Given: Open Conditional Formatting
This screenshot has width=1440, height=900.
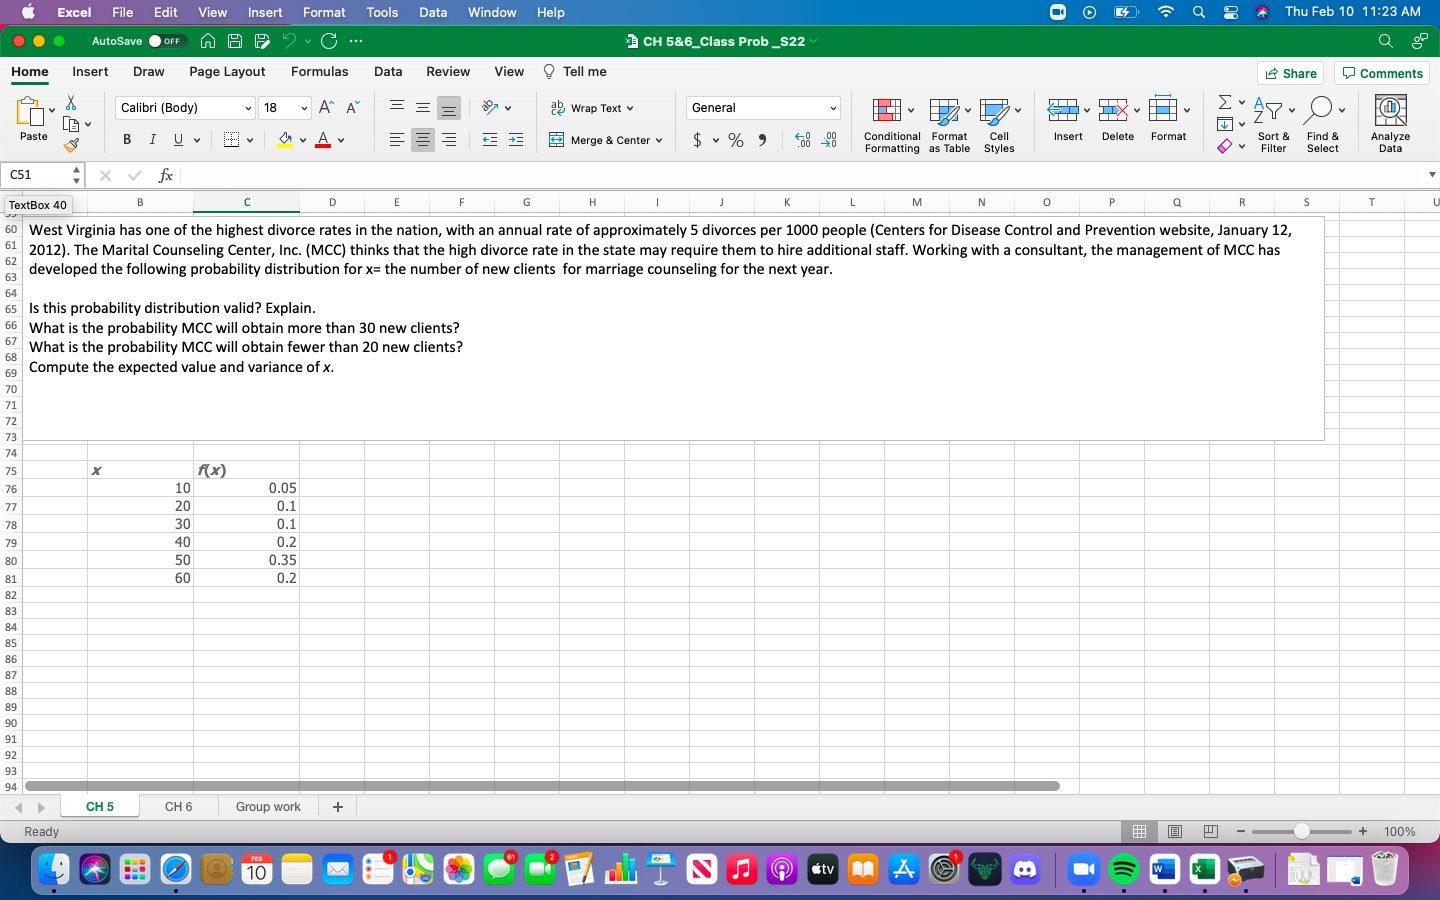Looking at the screenshot, I should (x=892, y=125).
